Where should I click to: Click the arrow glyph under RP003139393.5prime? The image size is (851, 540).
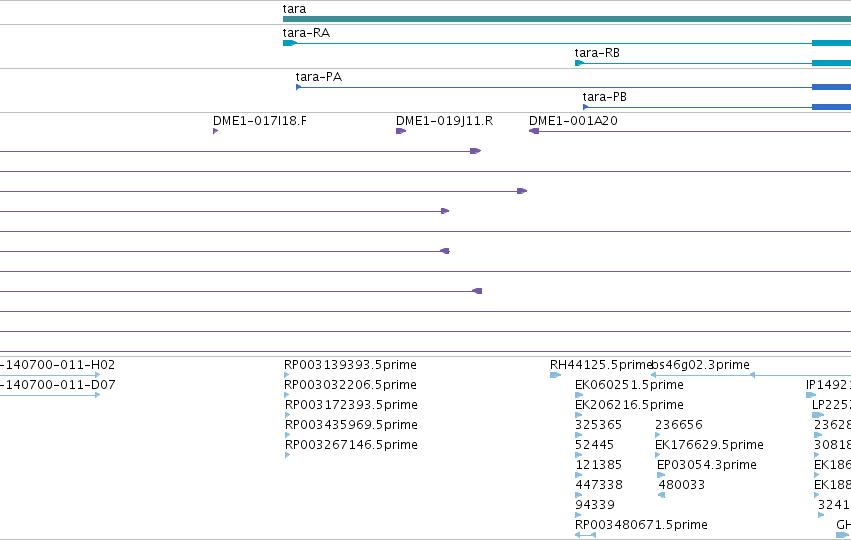(287, 375)
